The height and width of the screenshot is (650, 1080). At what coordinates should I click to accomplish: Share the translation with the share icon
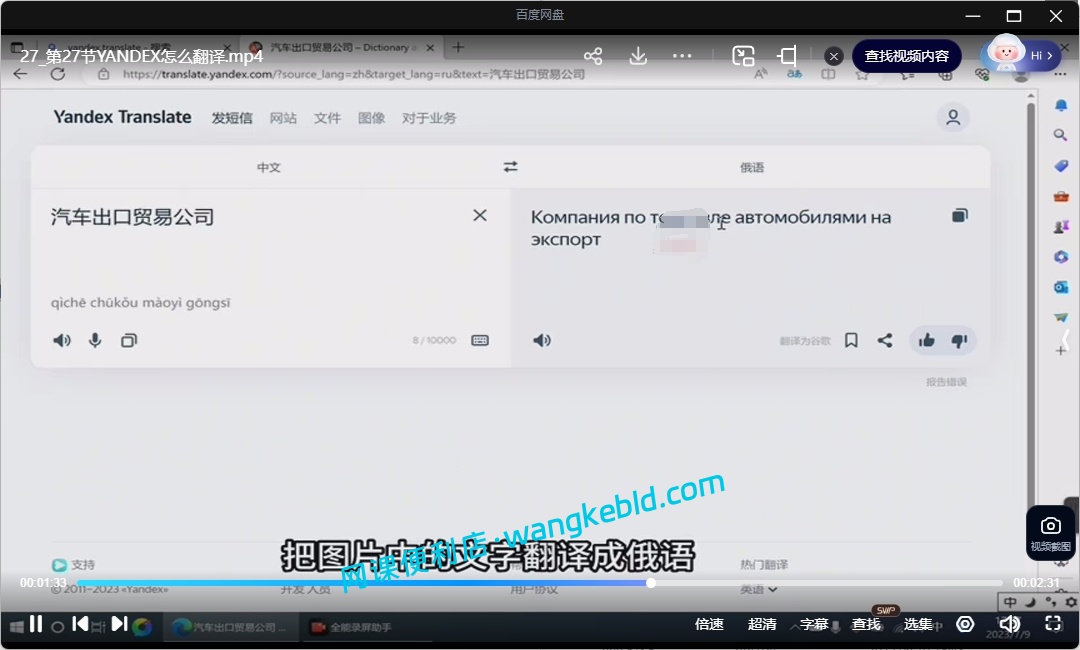[885, 340]
